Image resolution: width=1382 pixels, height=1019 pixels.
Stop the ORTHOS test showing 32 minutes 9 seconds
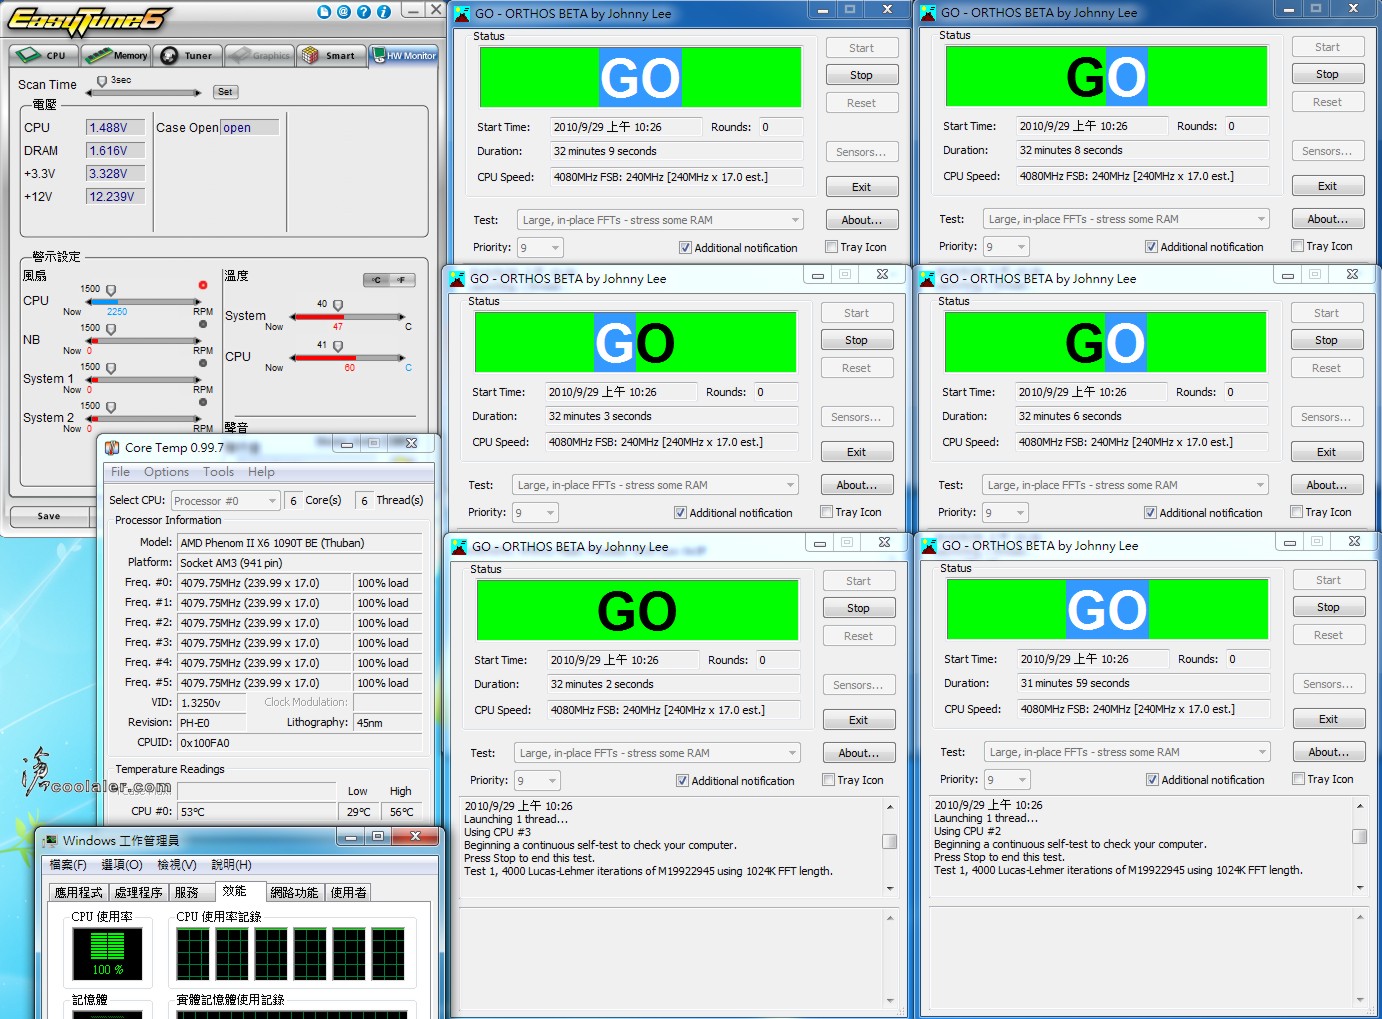861,75
